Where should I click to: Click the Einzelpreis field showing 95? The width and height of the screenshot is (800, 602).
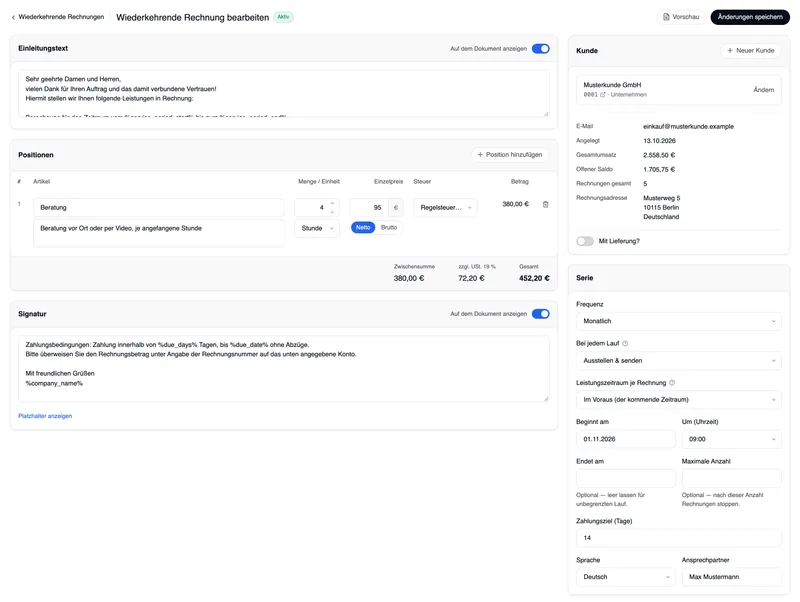369,208
